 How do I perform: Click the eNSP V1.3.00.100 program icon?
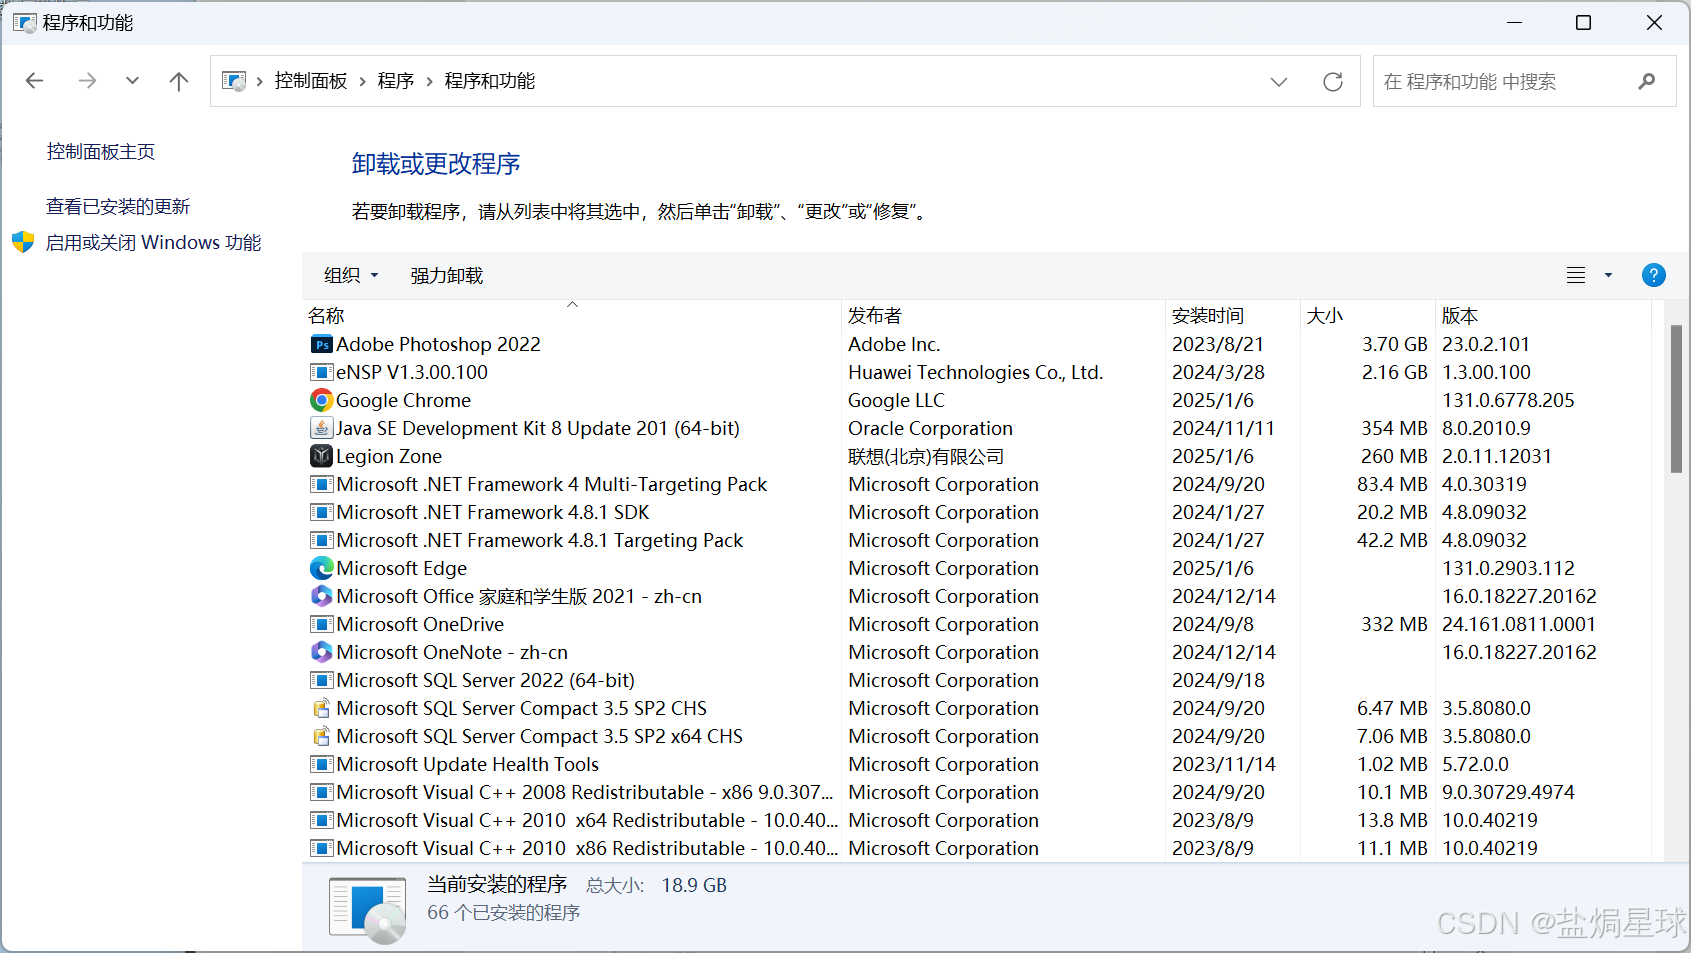click(321, 373)
